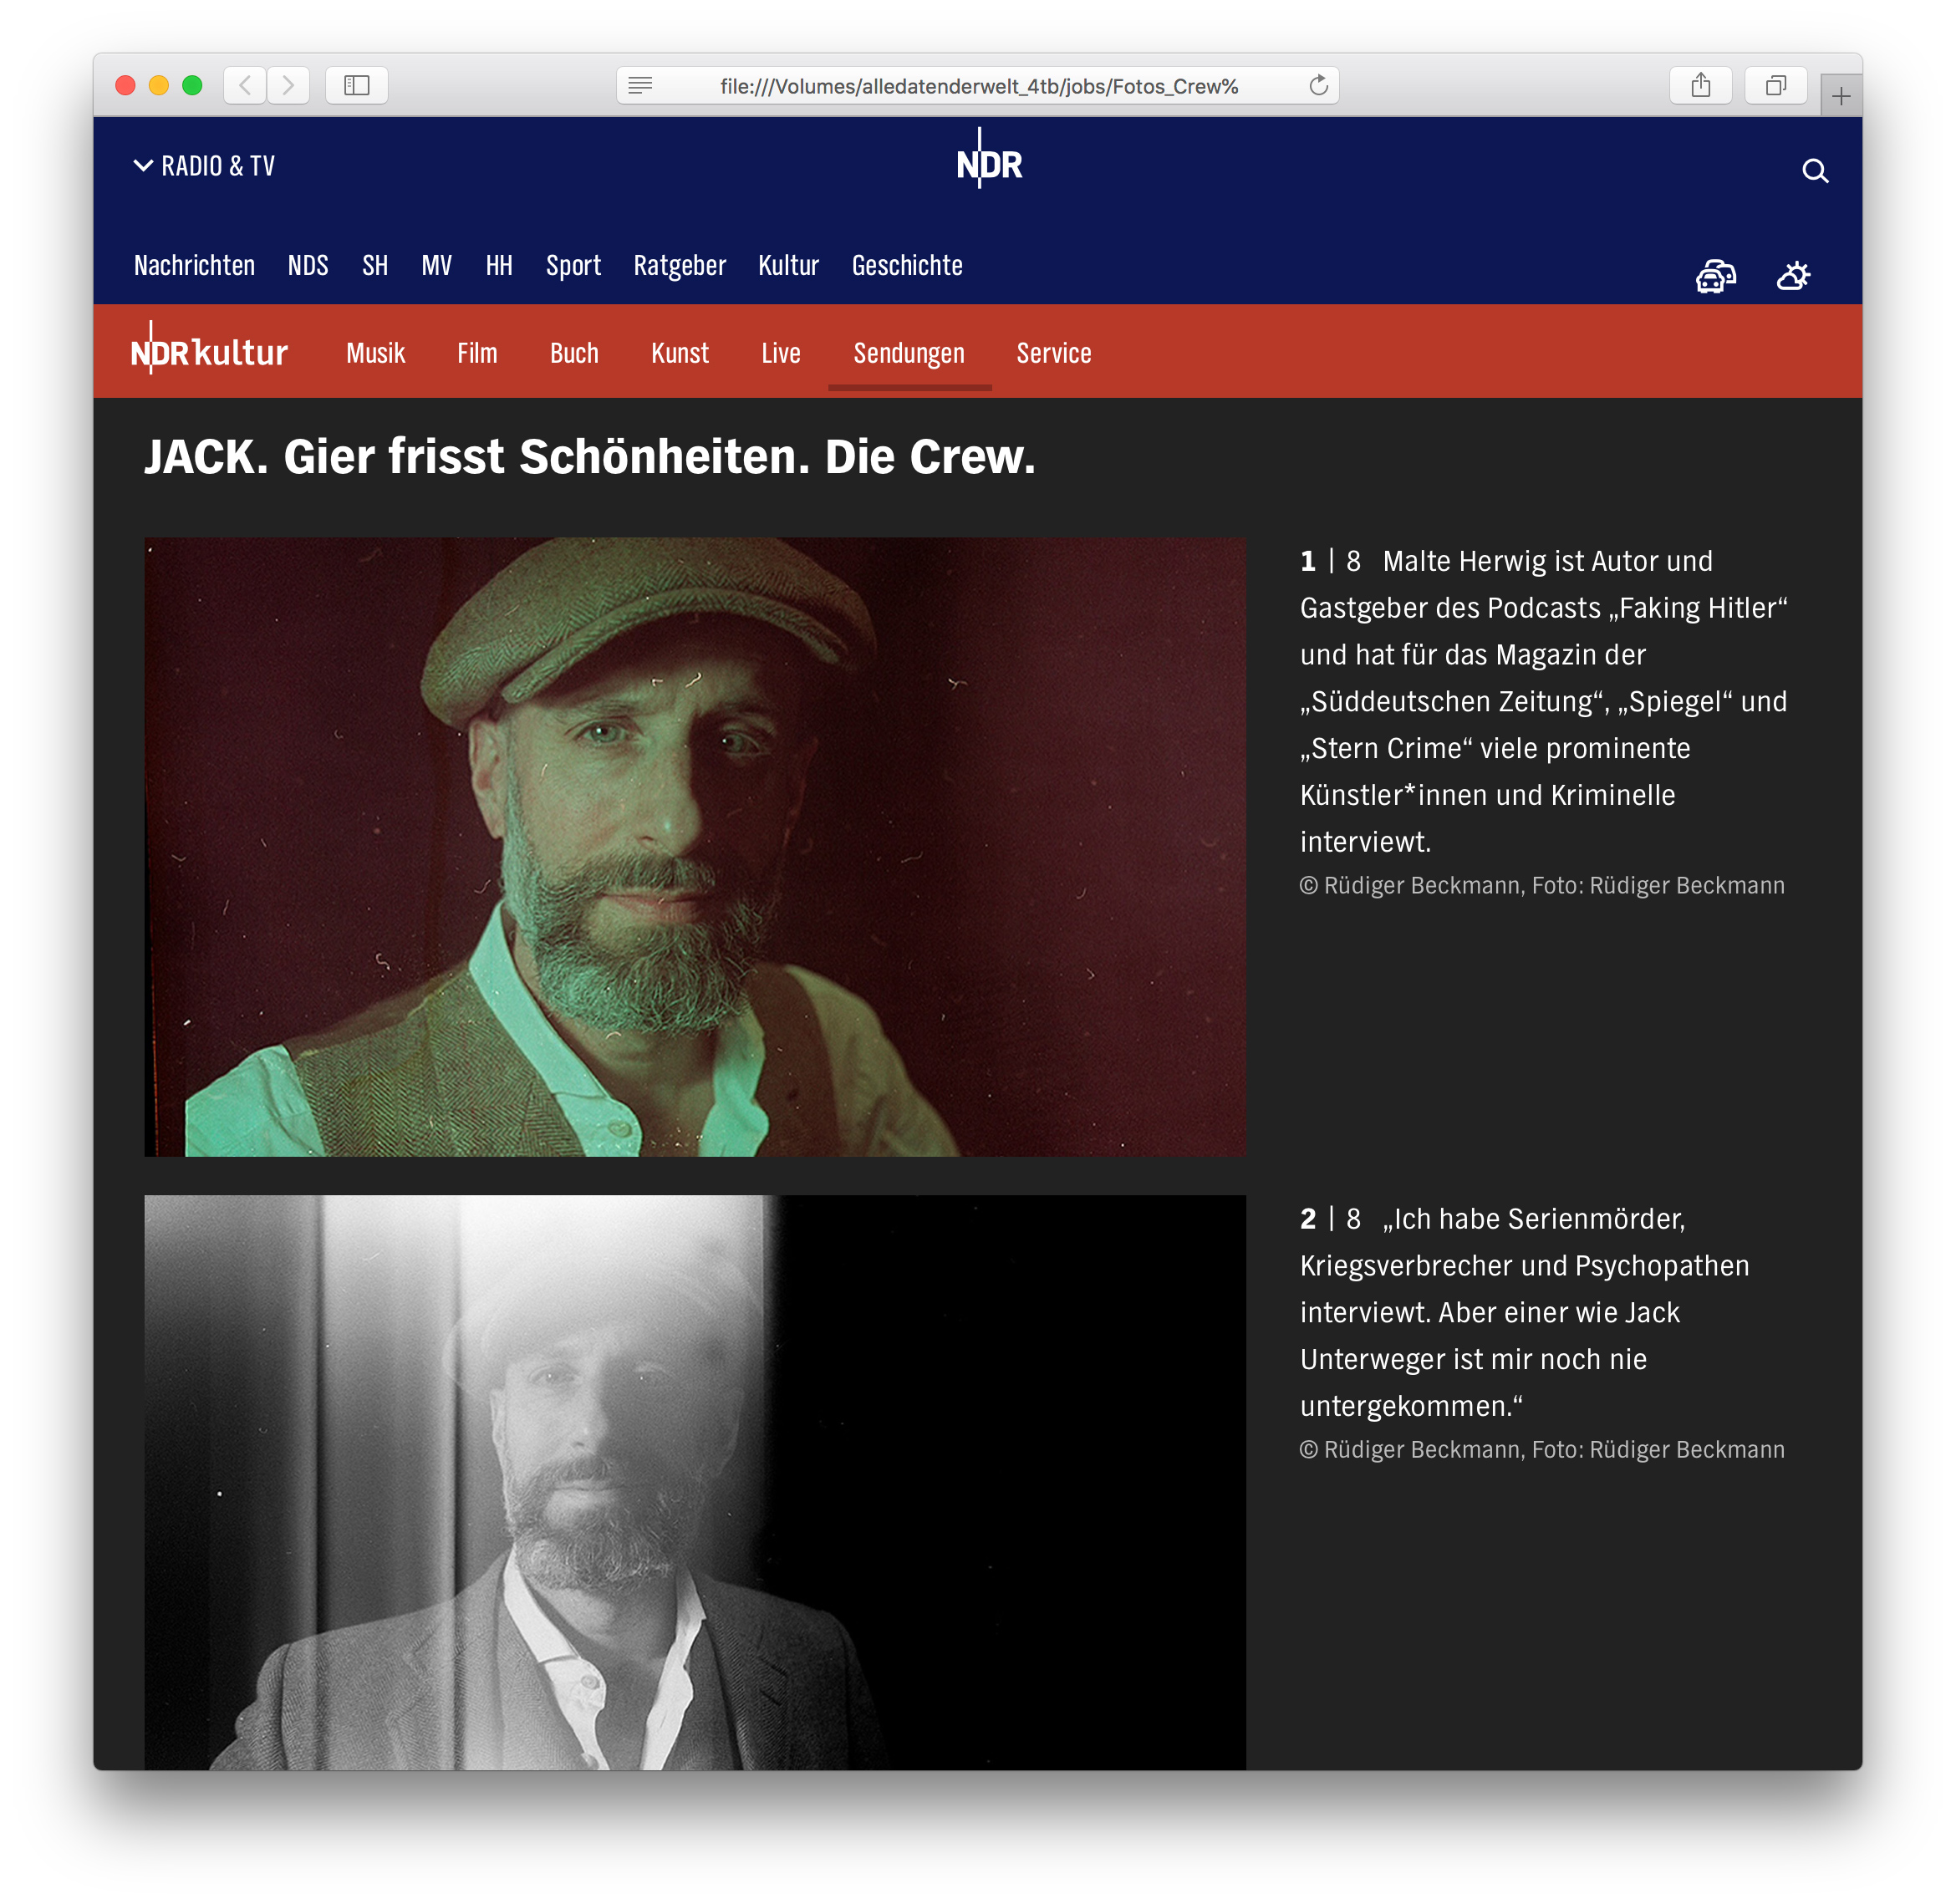
Task: Open the black-and-white portrait photo
Action: click(694, 1480)
